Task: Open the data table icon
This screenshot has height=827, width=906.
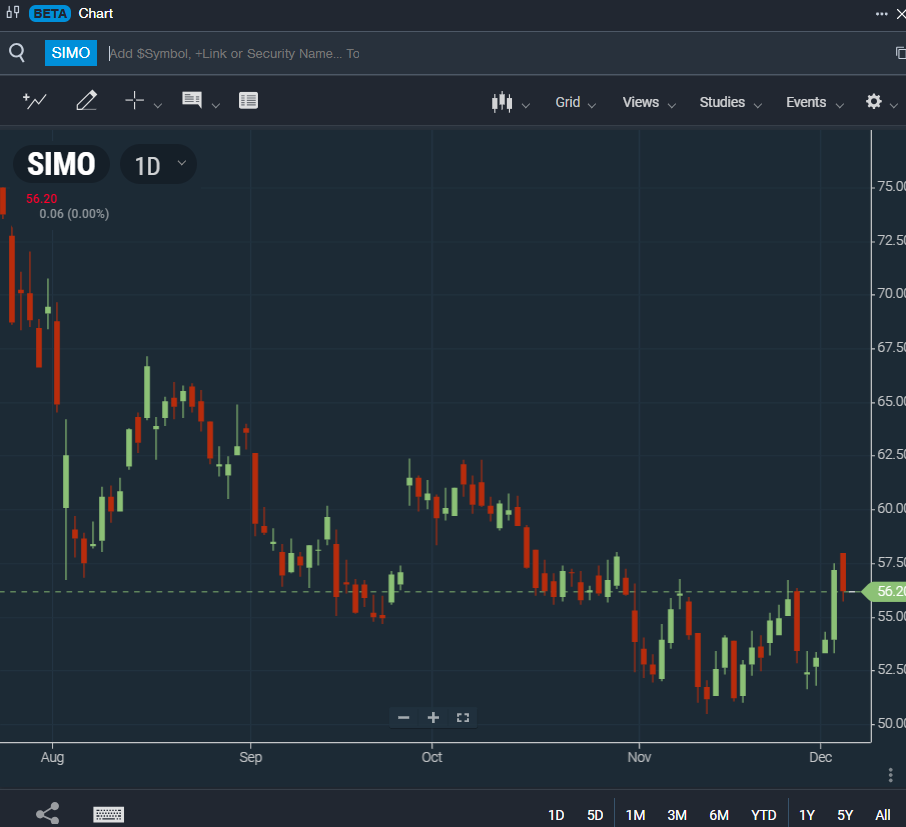Action: [248, 101]
